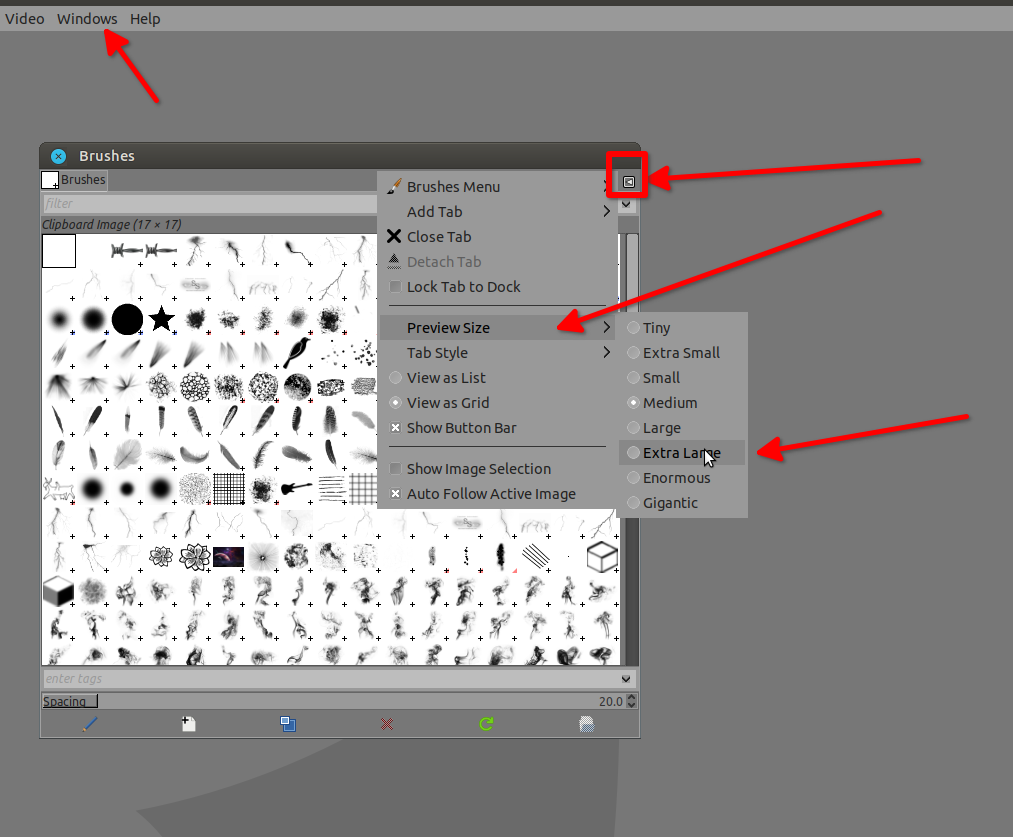Switch to the Brushes tab
Screen dimensions: 1013x837
(74, 180)
